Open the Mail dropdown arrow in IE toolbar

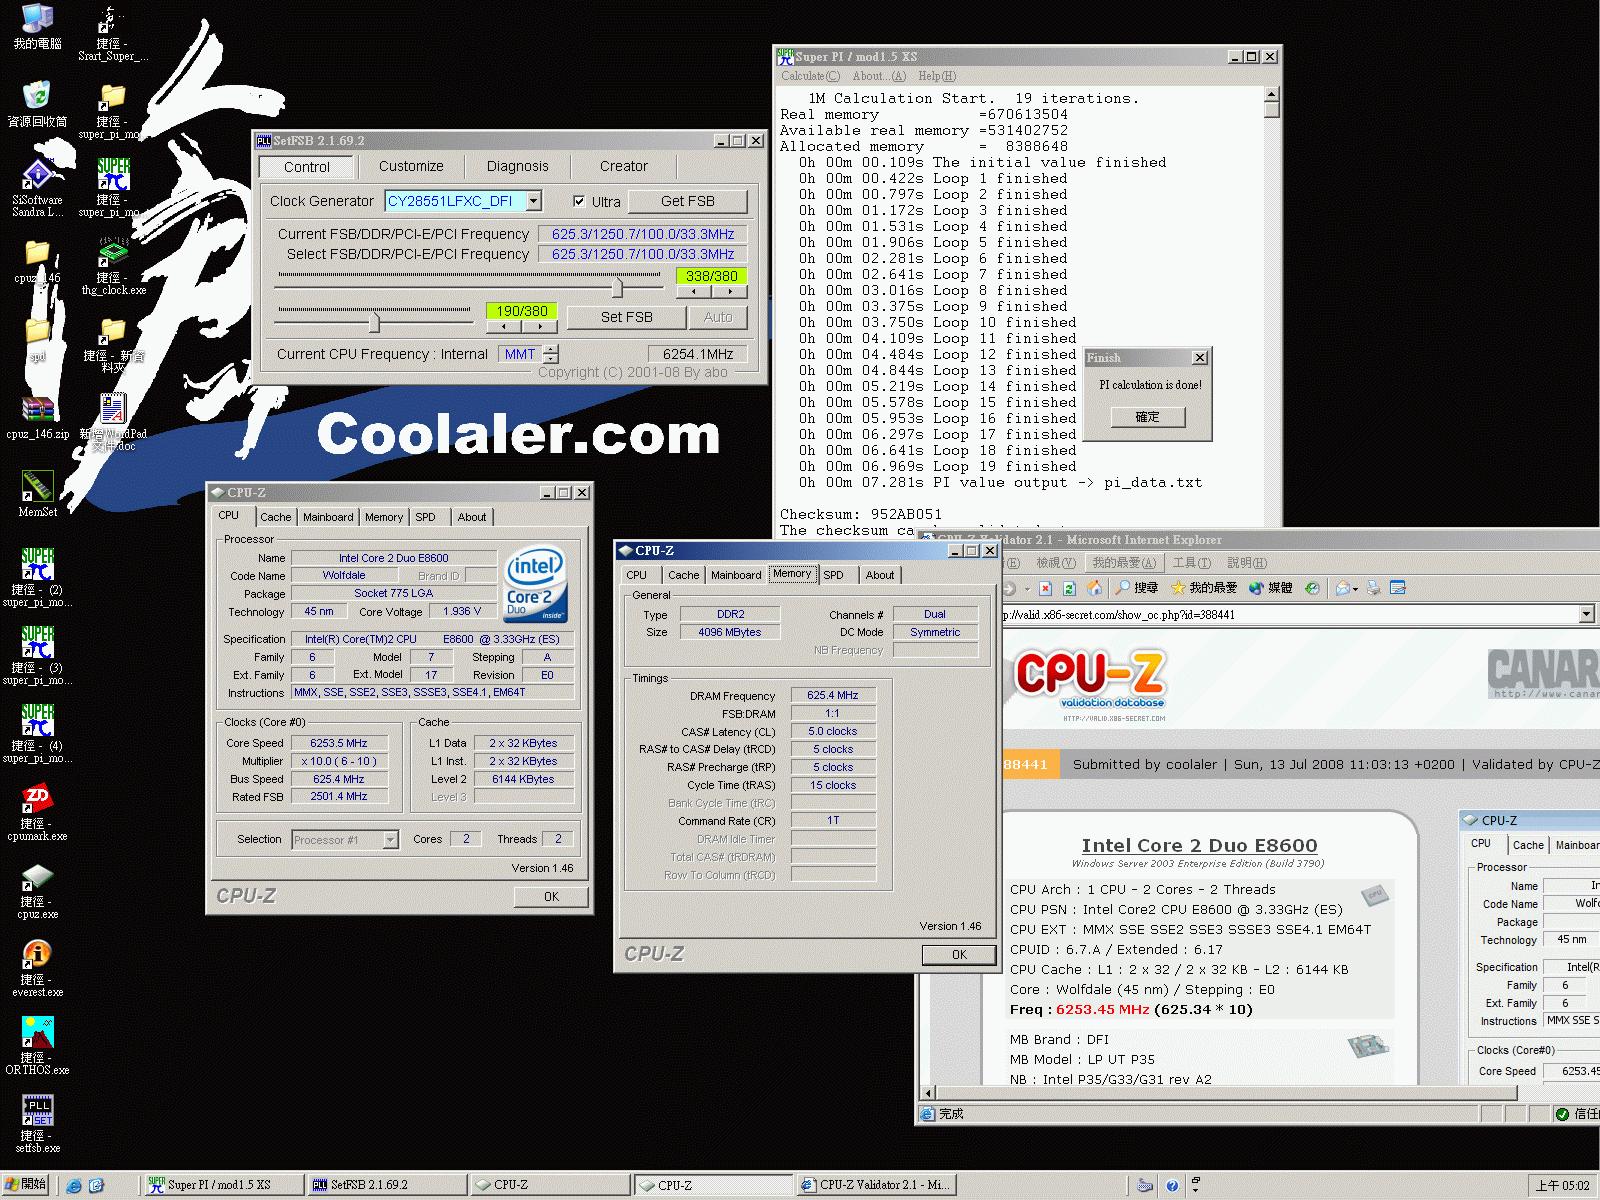point(1355,589)
